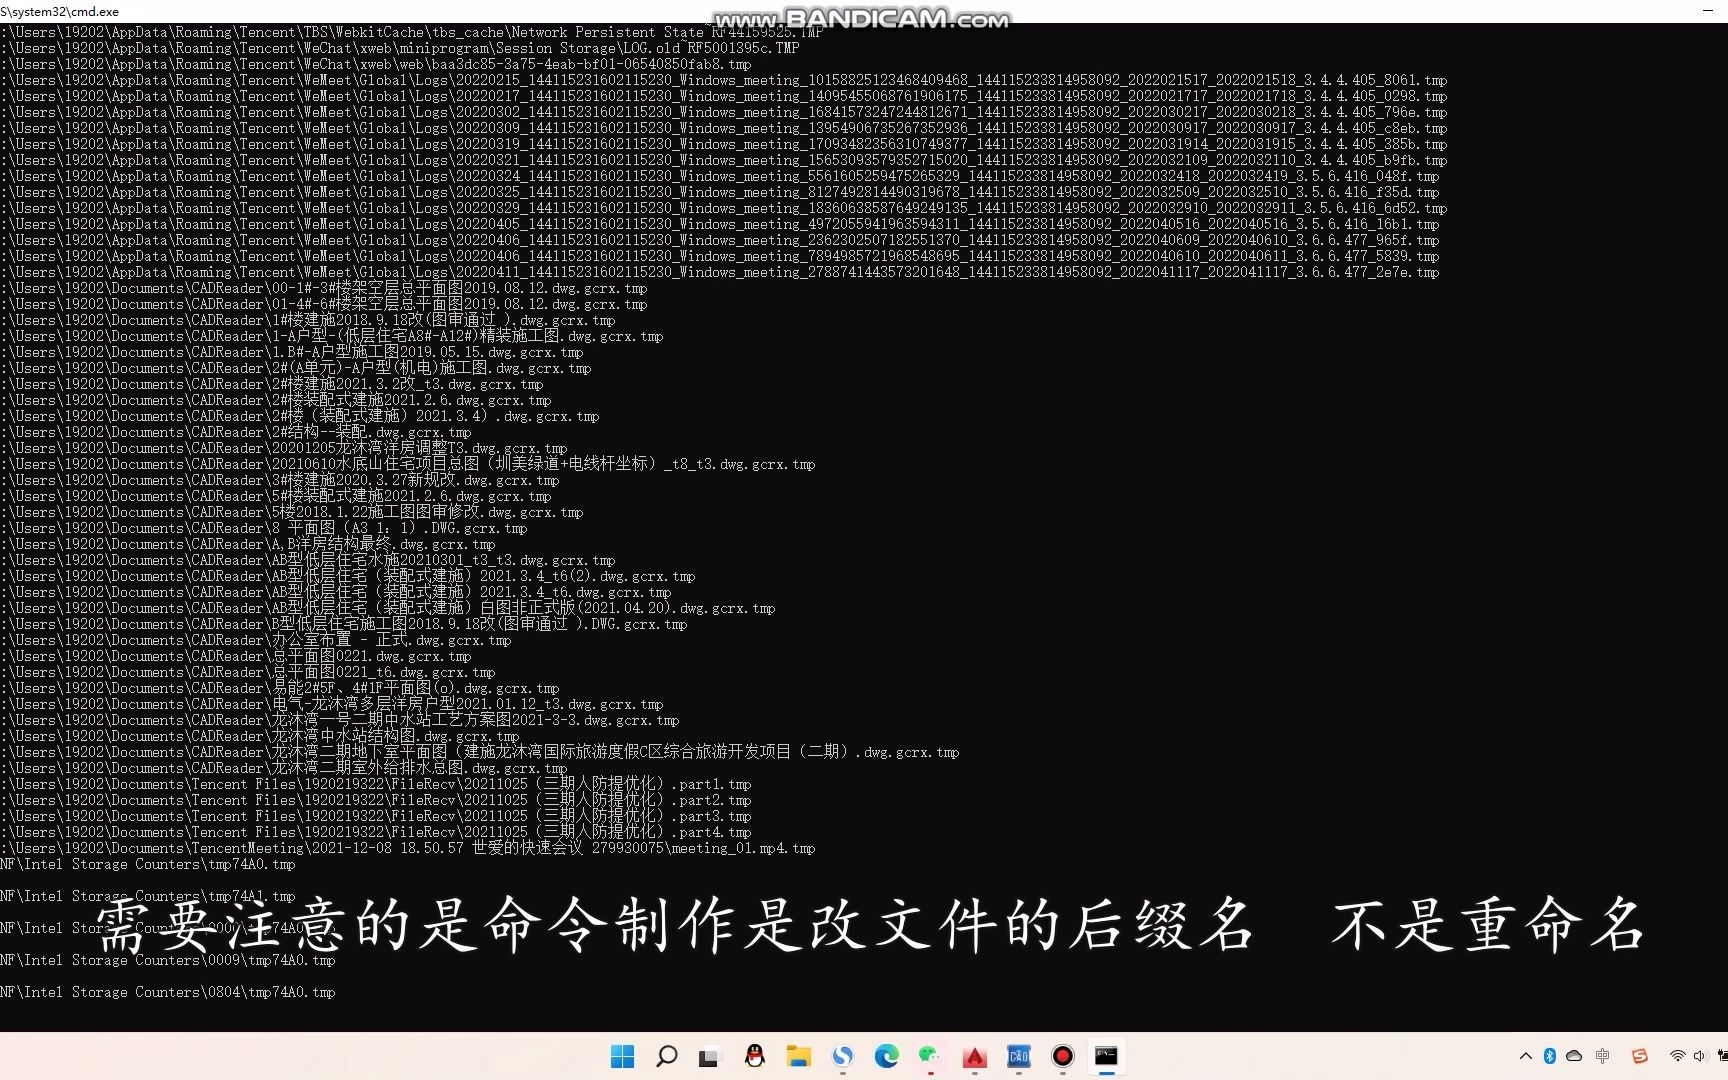The height and width of the screenshot is (1080, 1728).
Task: Select cmd.exe window on taskbar
Action: [1106, 1056]
